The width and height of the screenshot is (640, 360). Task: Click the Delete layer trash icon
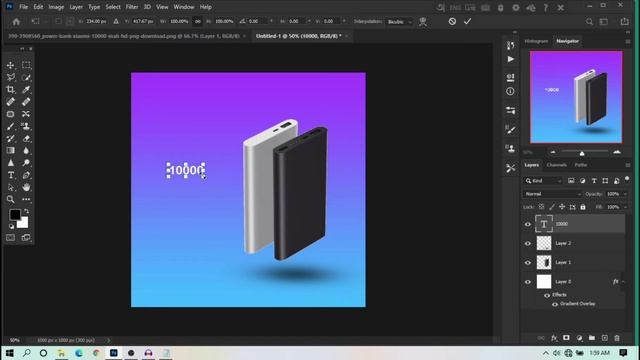(x=617, y=338)
